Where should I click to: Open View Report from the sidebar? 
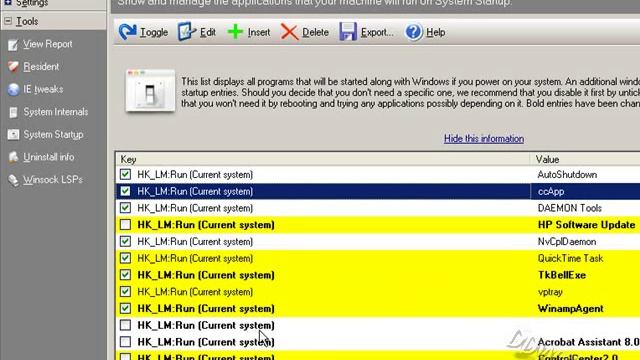click(x=48, y=44)
